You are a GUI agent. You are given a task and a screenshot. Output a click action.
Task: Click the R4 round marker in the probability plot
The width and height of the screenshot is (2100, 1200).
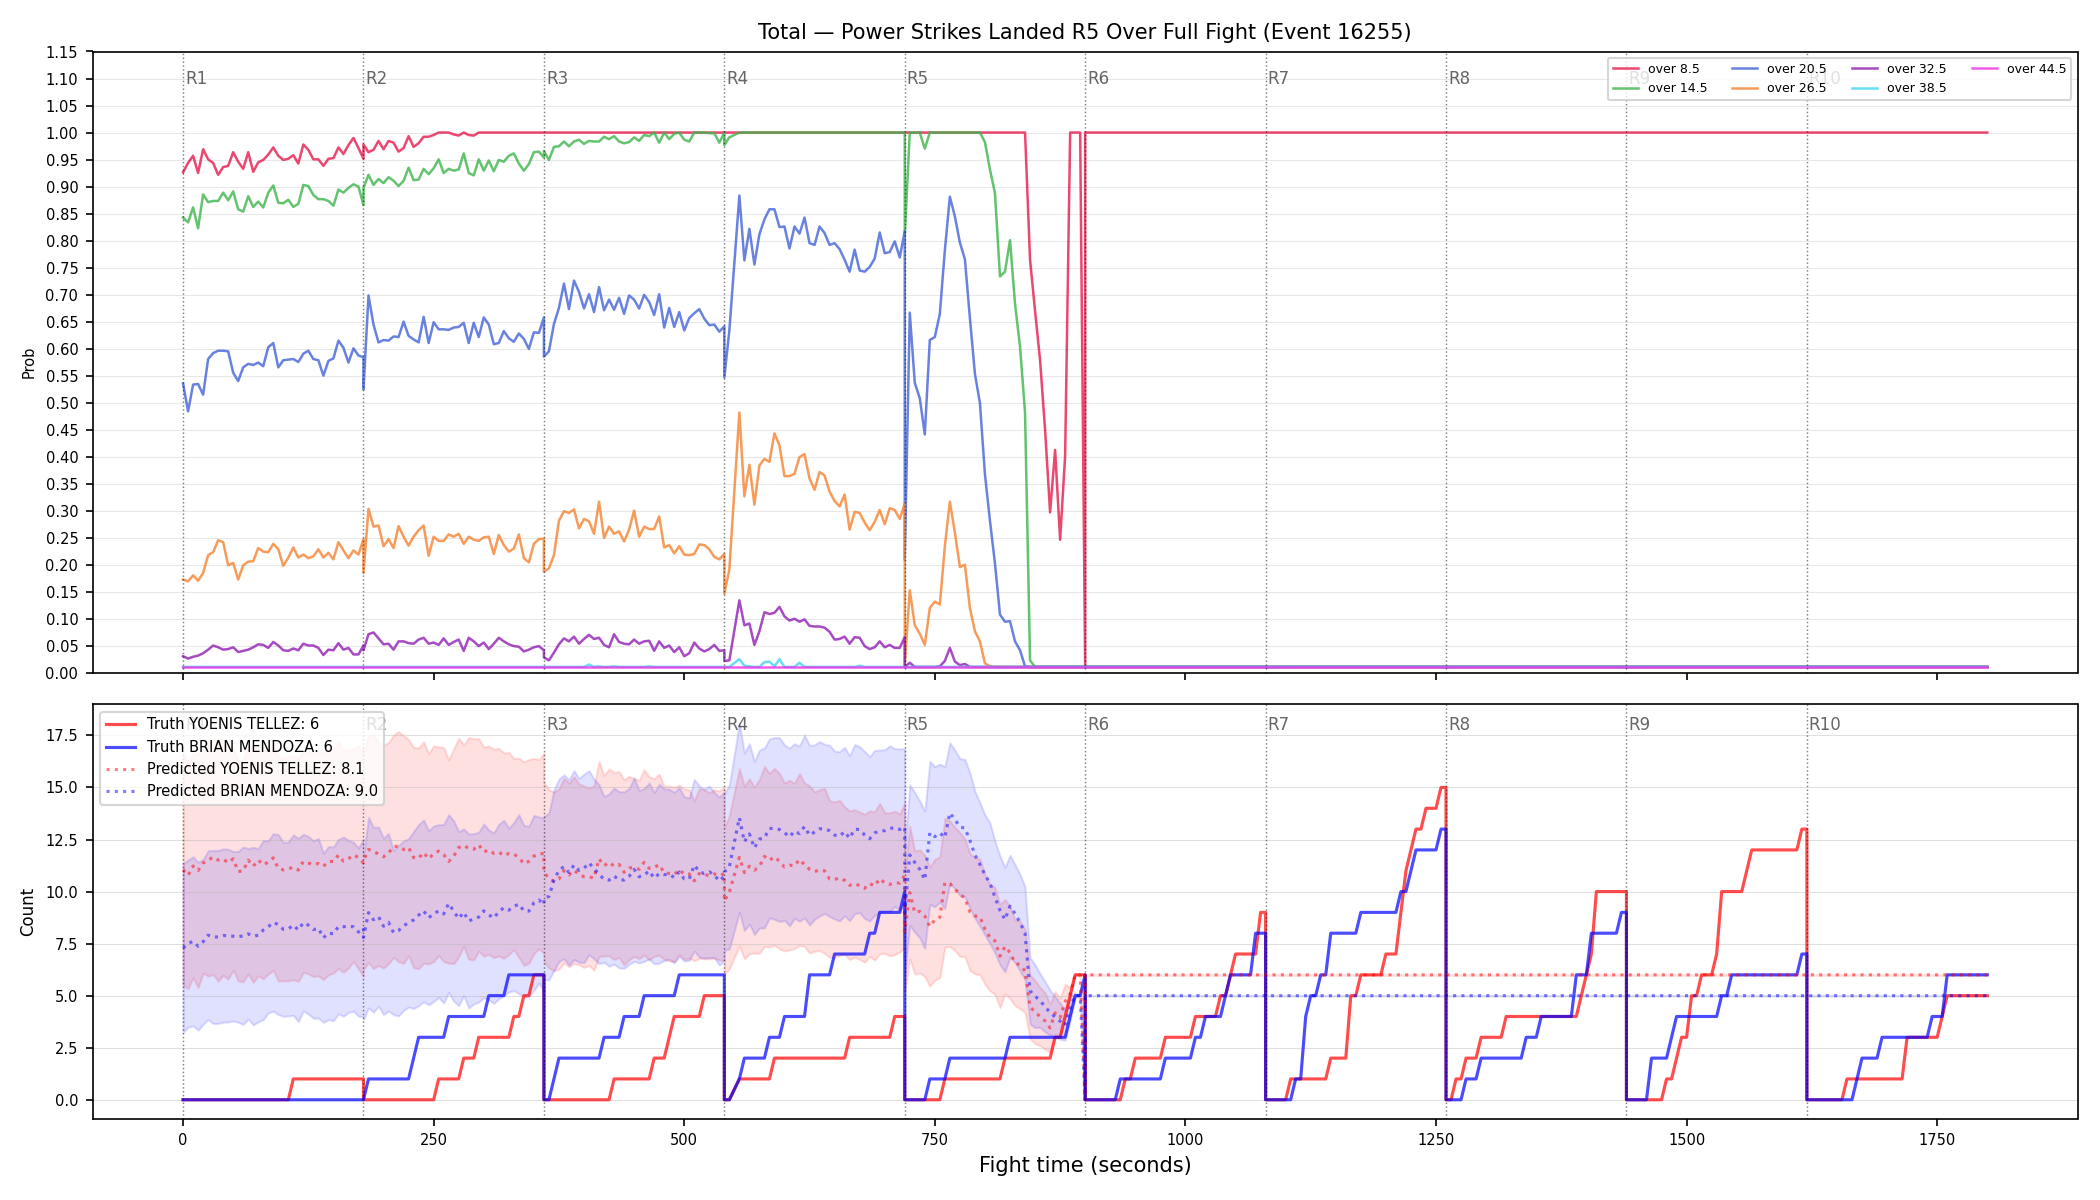pyautogui.click(x=737, y=78)
